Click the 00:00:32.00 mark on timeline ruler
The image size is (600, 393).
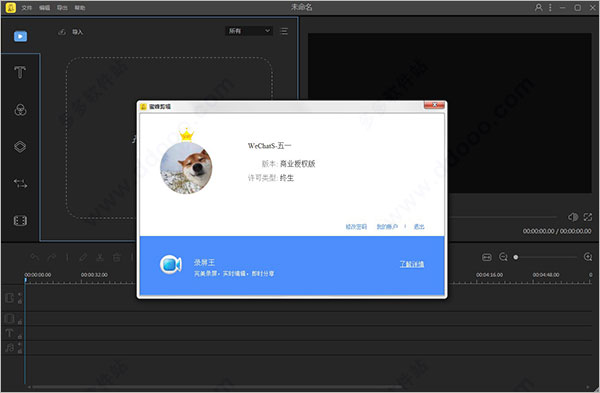point(94,275)
